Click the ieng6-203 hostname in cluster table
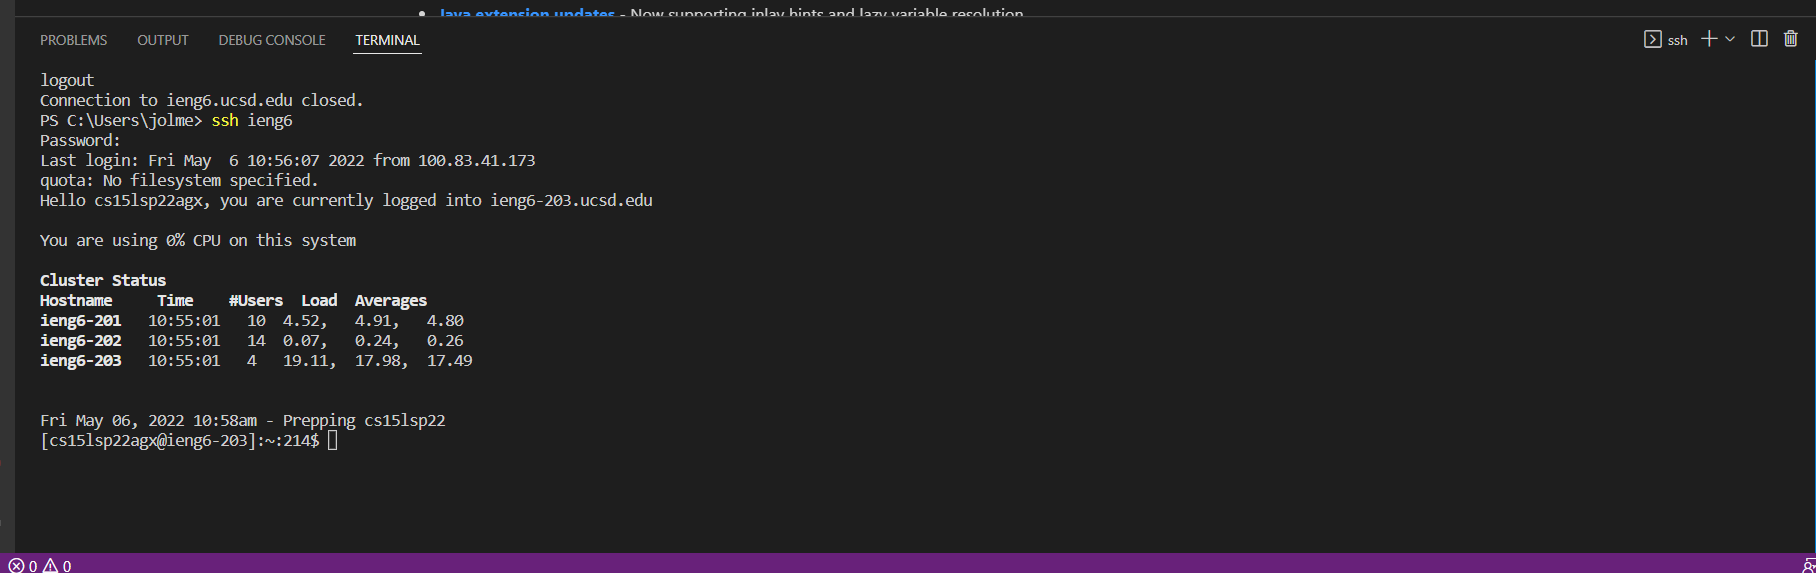The height and width of the screenshot is (573, 1816). [80, 360]
